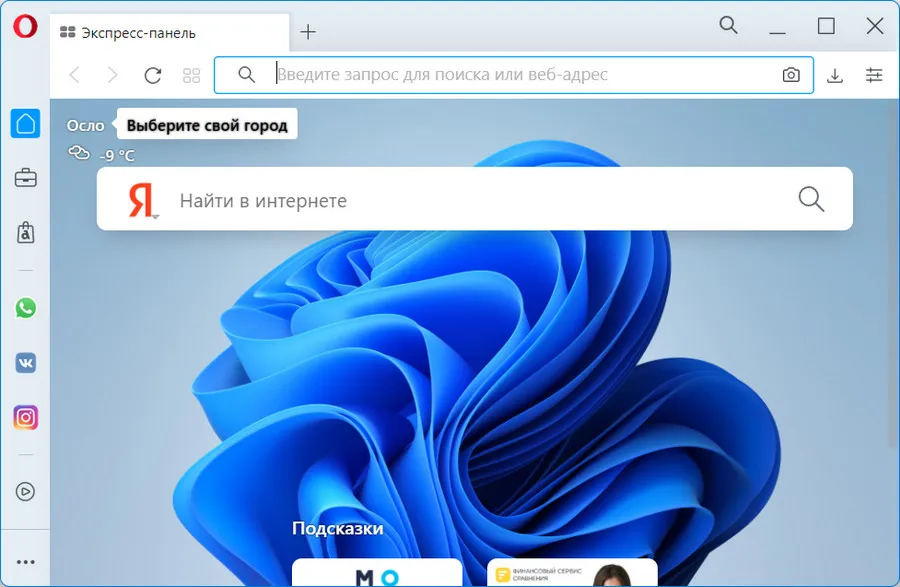Click the Home icon in sidebar
This screenshot has height=587, width=900.
(26, 124)
